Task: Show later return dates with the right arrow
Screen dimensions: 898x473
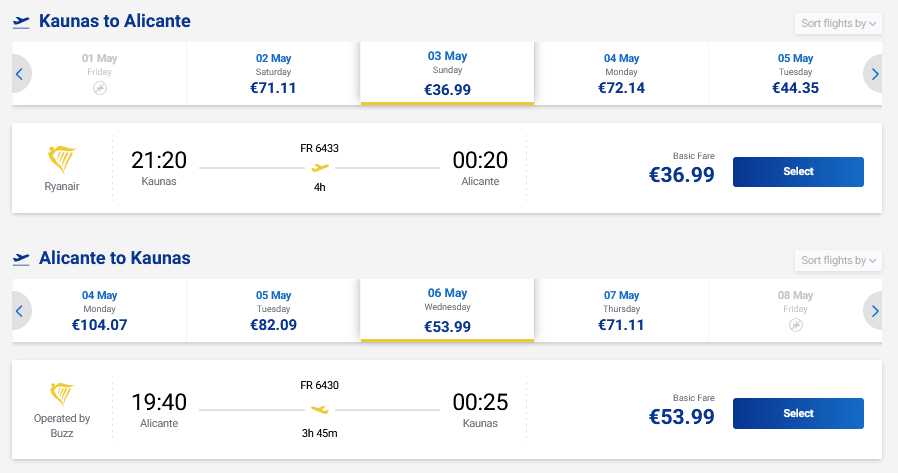Action: tap(875, 311)
